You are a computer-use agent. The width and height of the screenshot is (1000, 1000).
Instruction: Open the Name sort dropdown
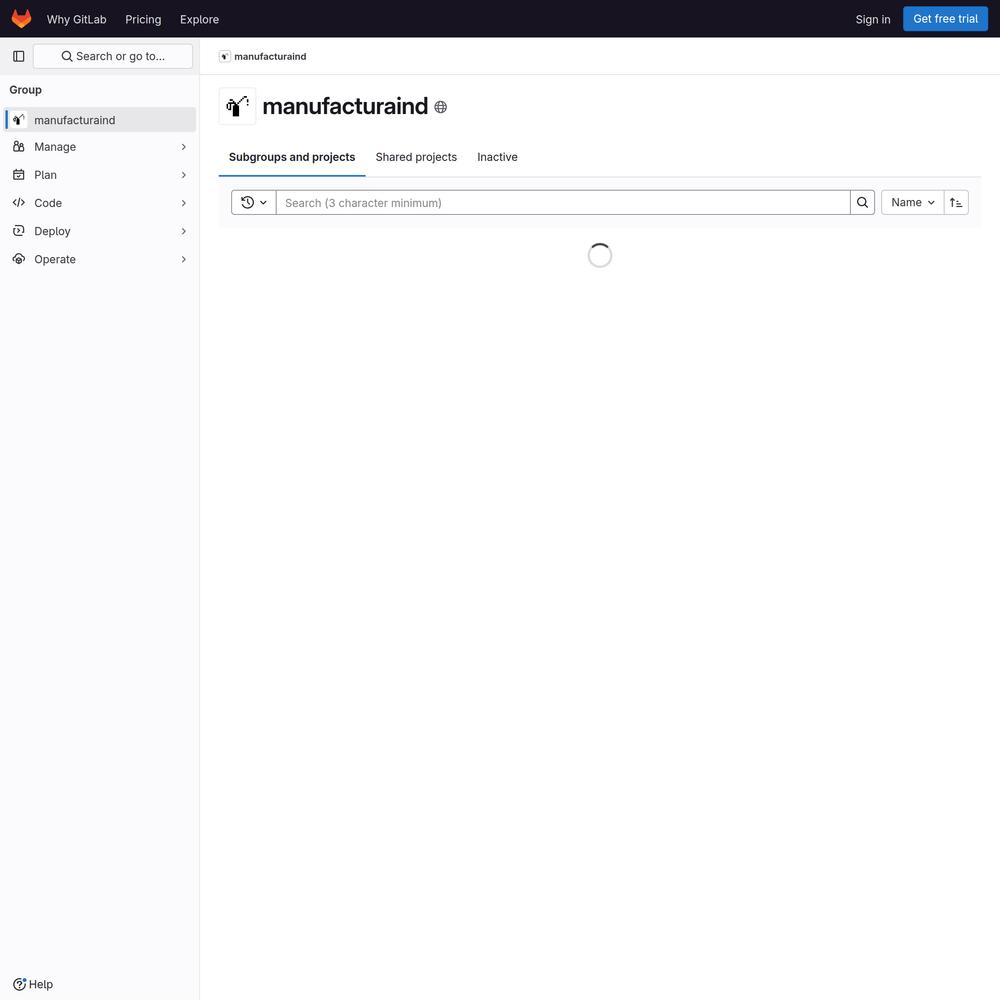(913, 203)
